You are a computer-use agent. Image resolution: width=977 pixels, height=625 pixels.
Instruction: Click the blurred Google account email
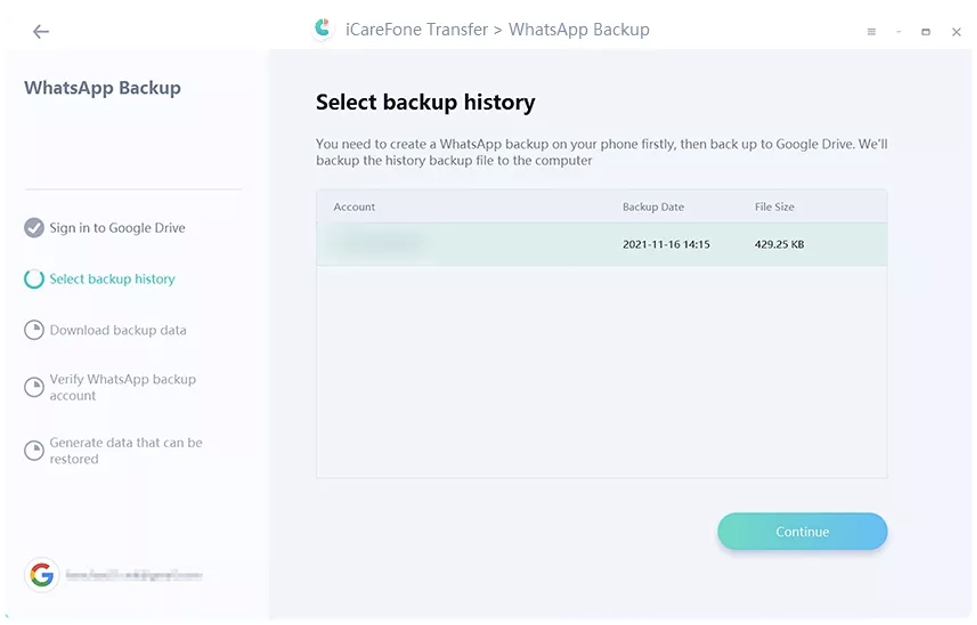[134, 575]
